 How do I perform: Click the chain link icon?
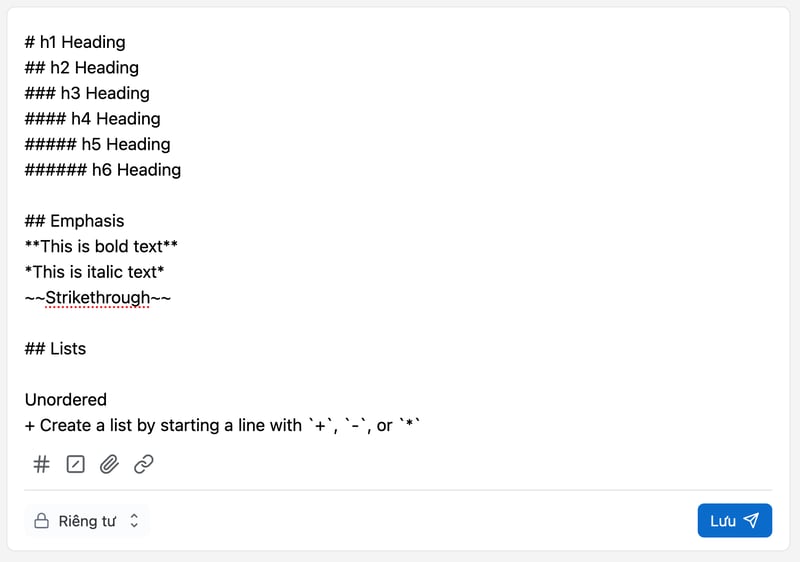[x=143, y=464]
